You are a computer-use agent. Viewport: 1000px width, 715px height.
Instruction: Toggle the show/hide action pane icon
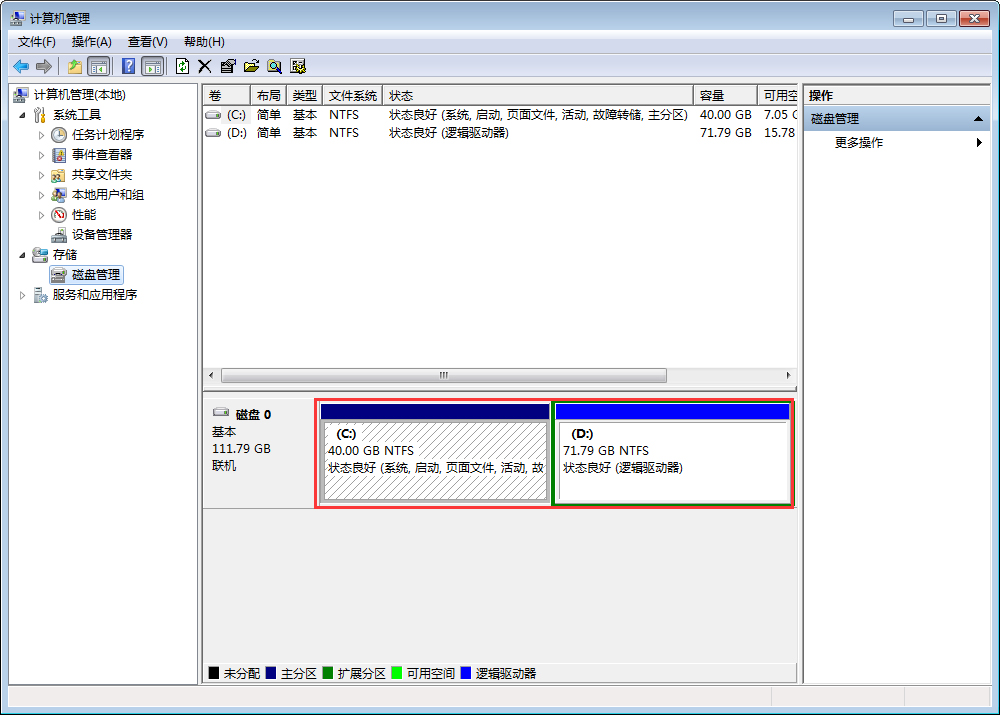(x=151, y=66)
